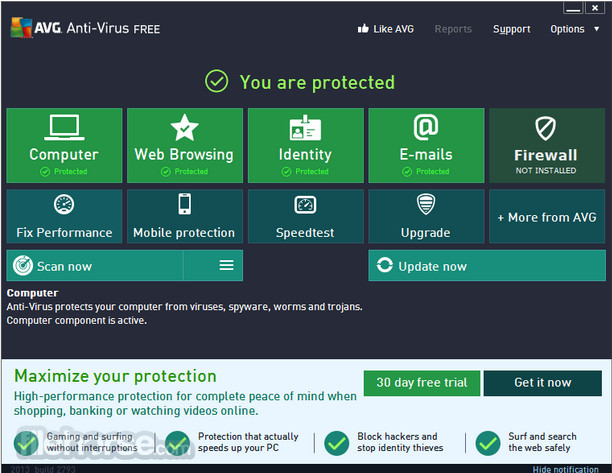Click the Firewall shield icon

coord(545,128)
